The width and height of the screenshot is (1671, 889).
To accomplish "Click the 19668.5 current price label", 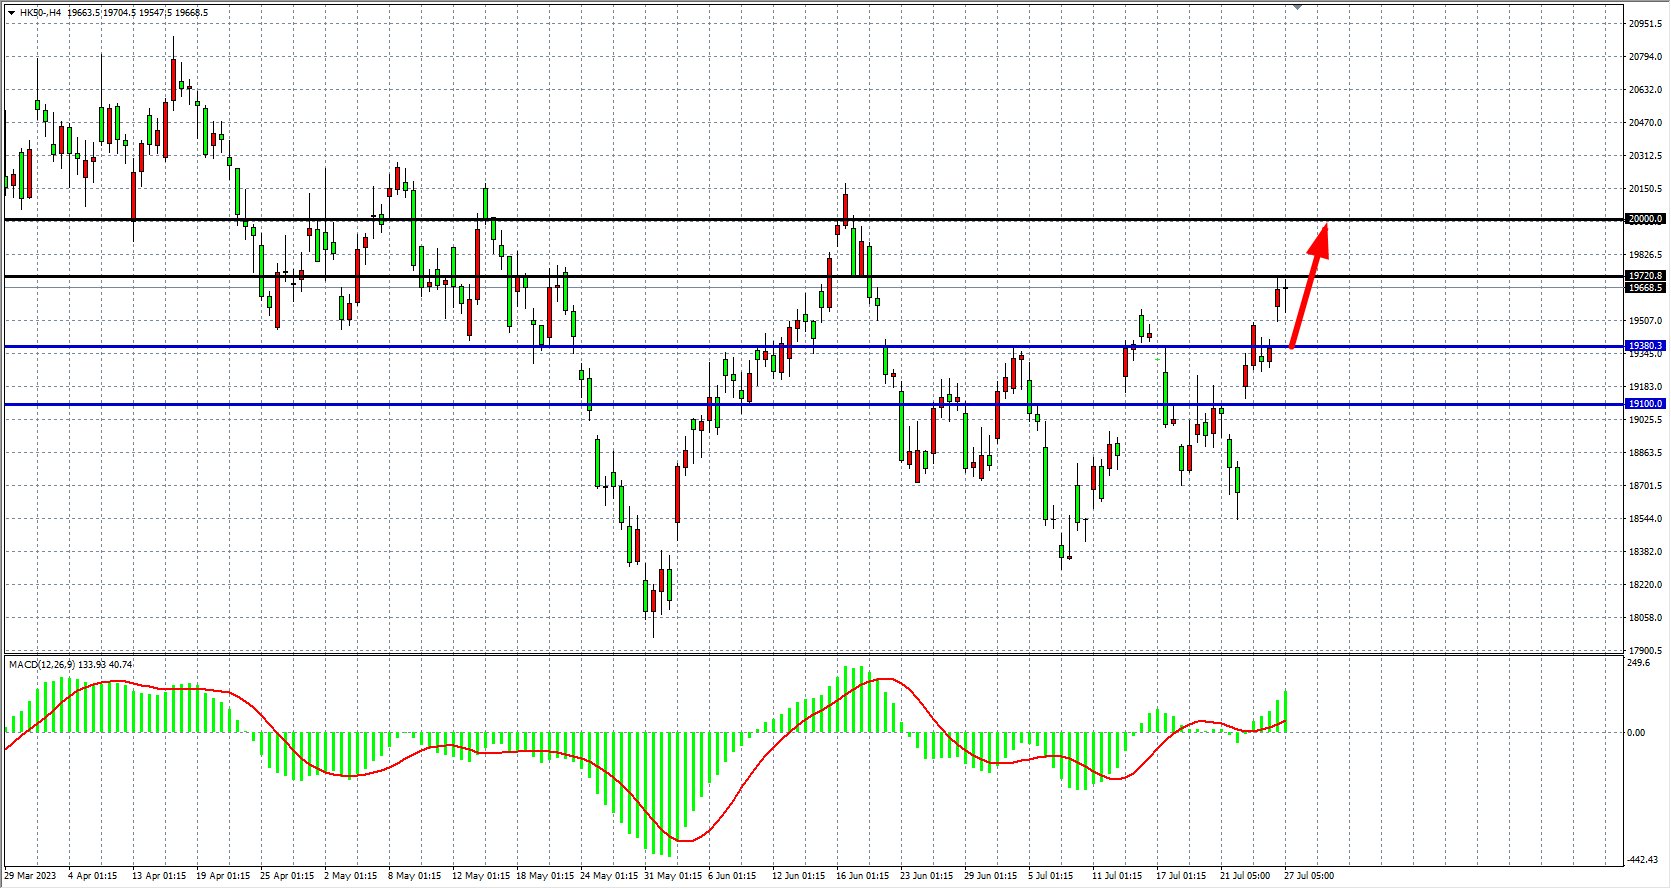I will 1645,288.
